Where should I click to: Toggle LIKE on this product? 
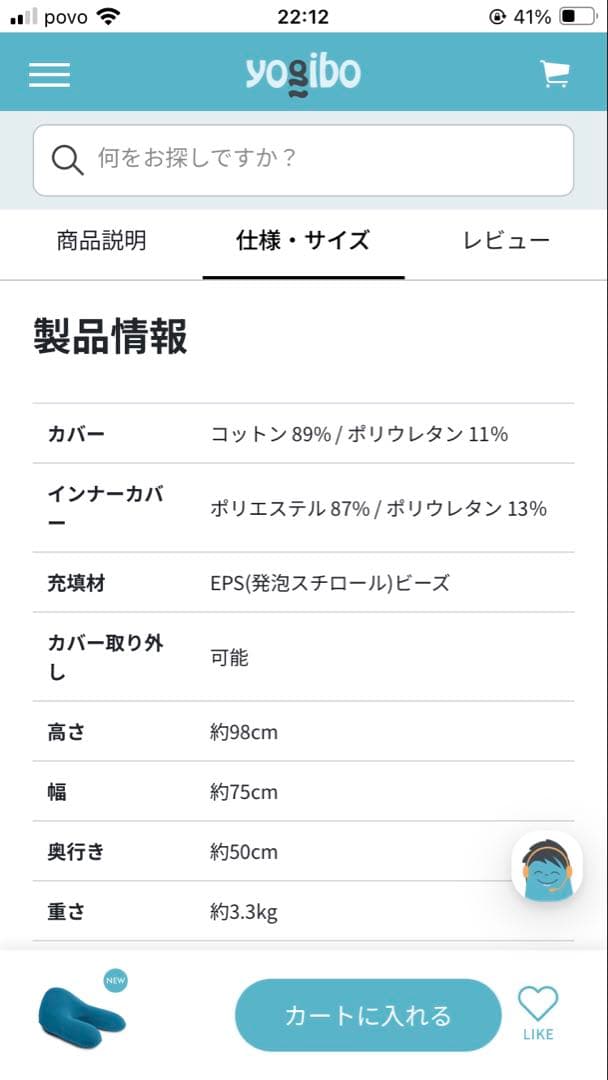click(538, 1011)
